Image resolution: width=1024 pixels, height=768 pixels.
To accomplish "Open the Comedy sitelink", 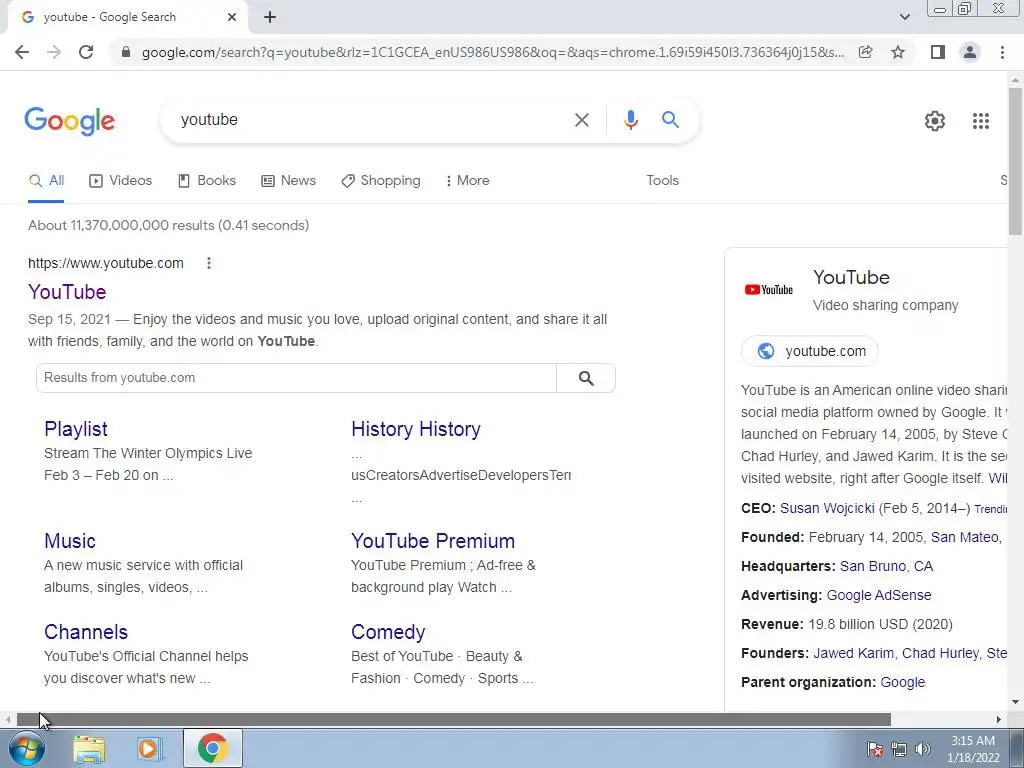I will click(x=388, y=632).
